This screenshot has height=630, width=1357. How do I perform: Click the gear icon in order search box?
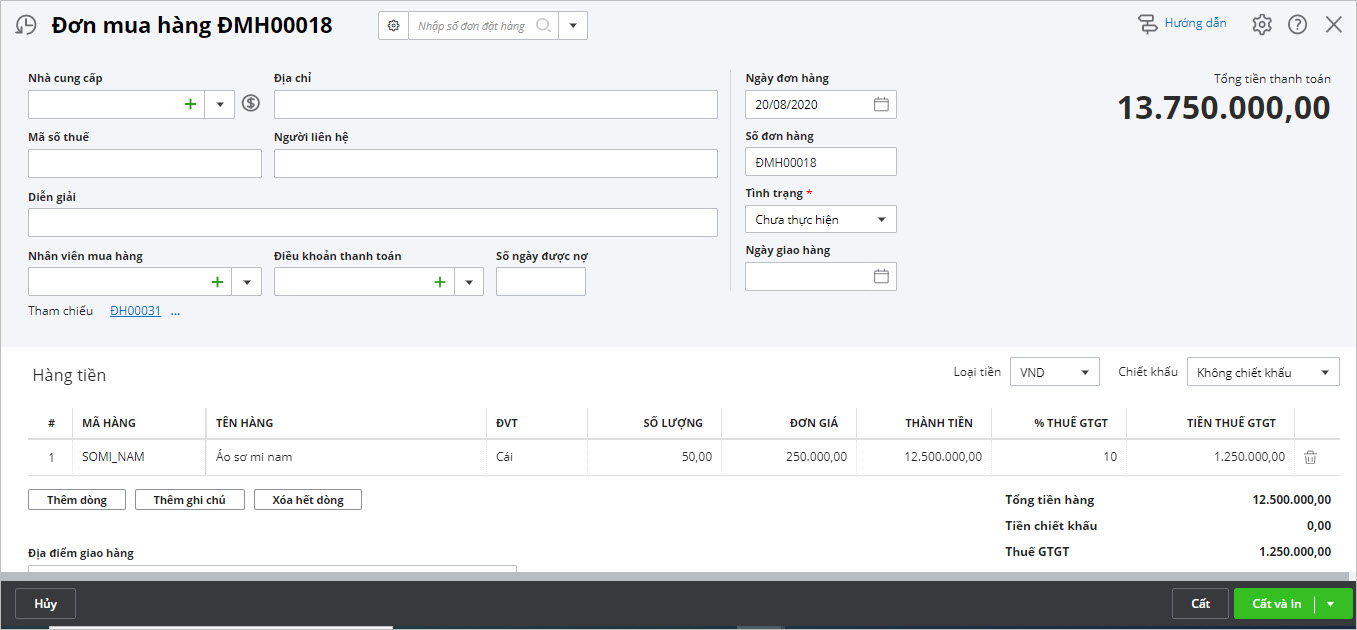tap(393, 26)
